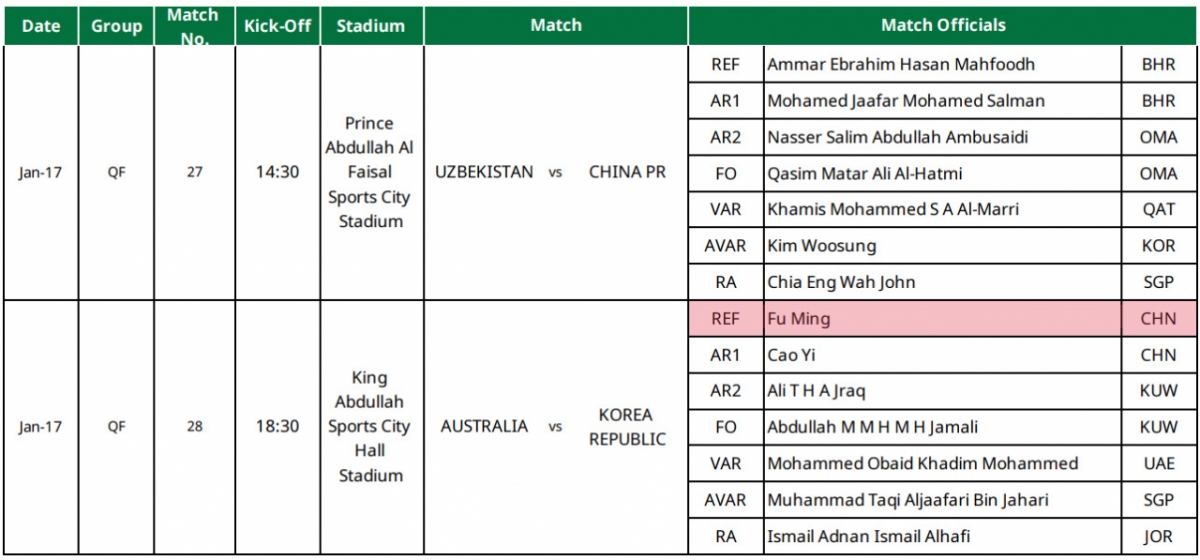Select match number 28 cell
Viewport: 1200px width, 560px height.
click(x=194, y=426)
